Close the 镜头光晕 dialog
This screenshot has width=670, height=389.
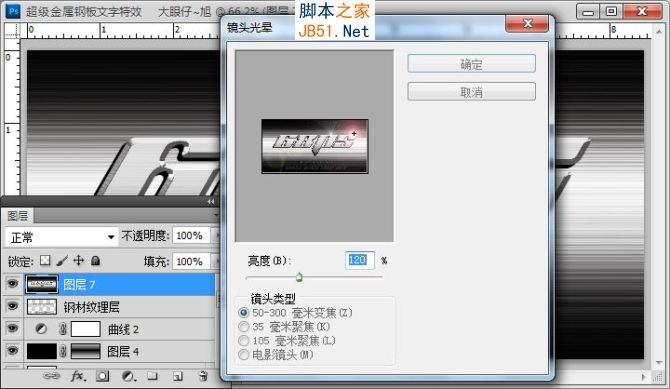pos(527,24)
